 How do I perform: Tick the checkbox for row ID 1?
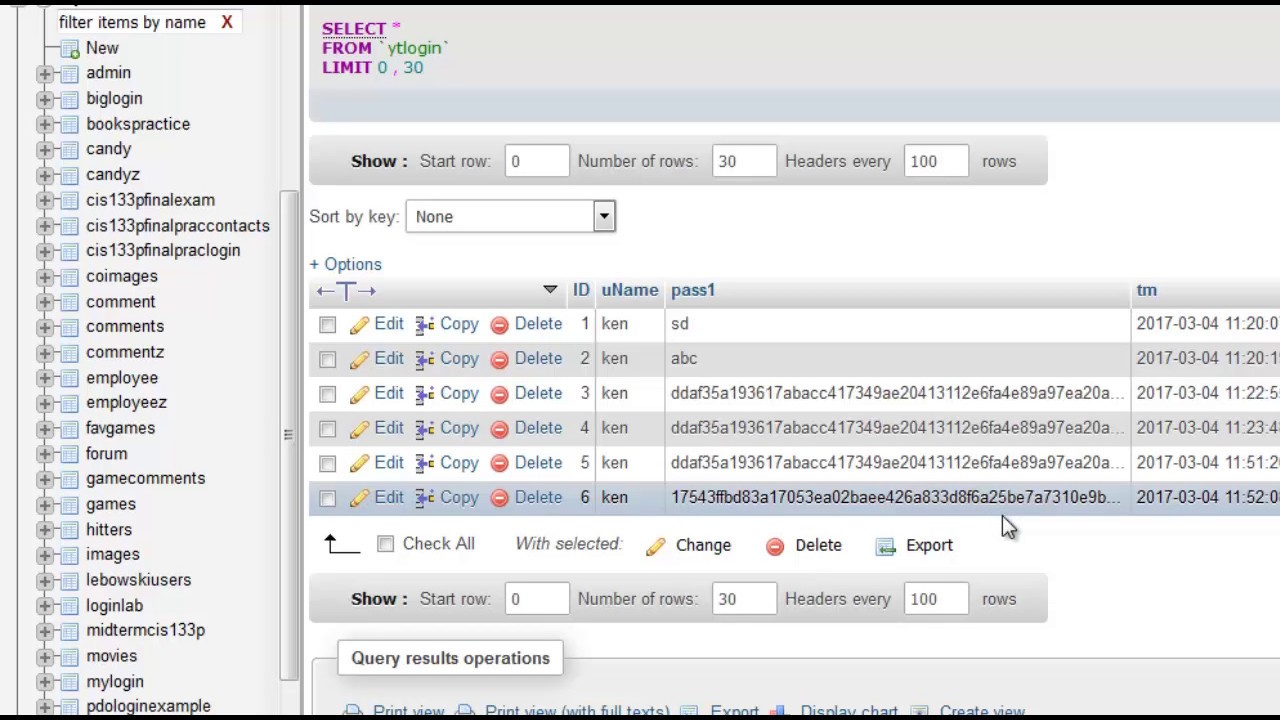(328, 325)
